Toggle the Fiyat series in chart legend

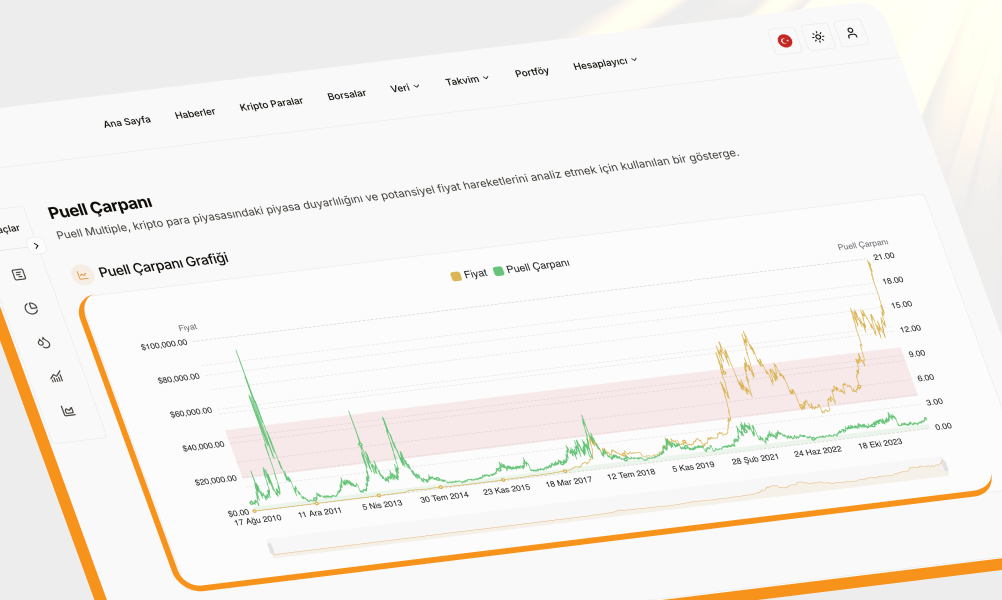[x=470, y=274]
